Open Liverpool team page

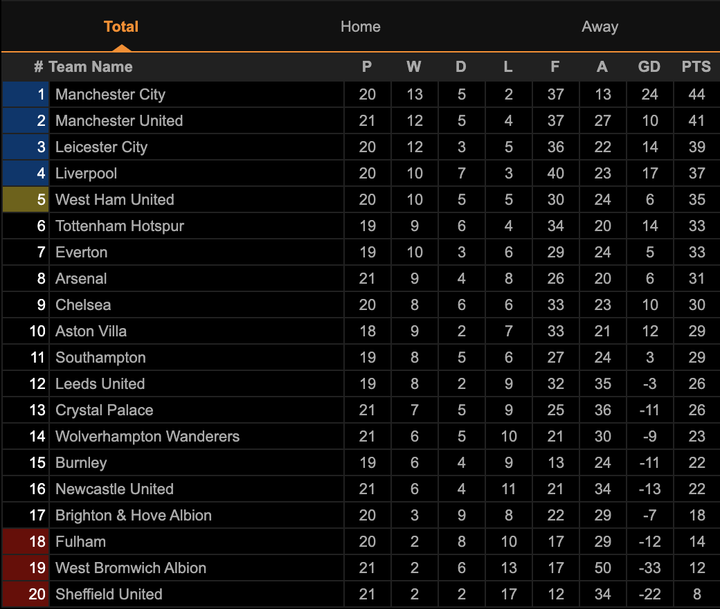coord(86,173)
